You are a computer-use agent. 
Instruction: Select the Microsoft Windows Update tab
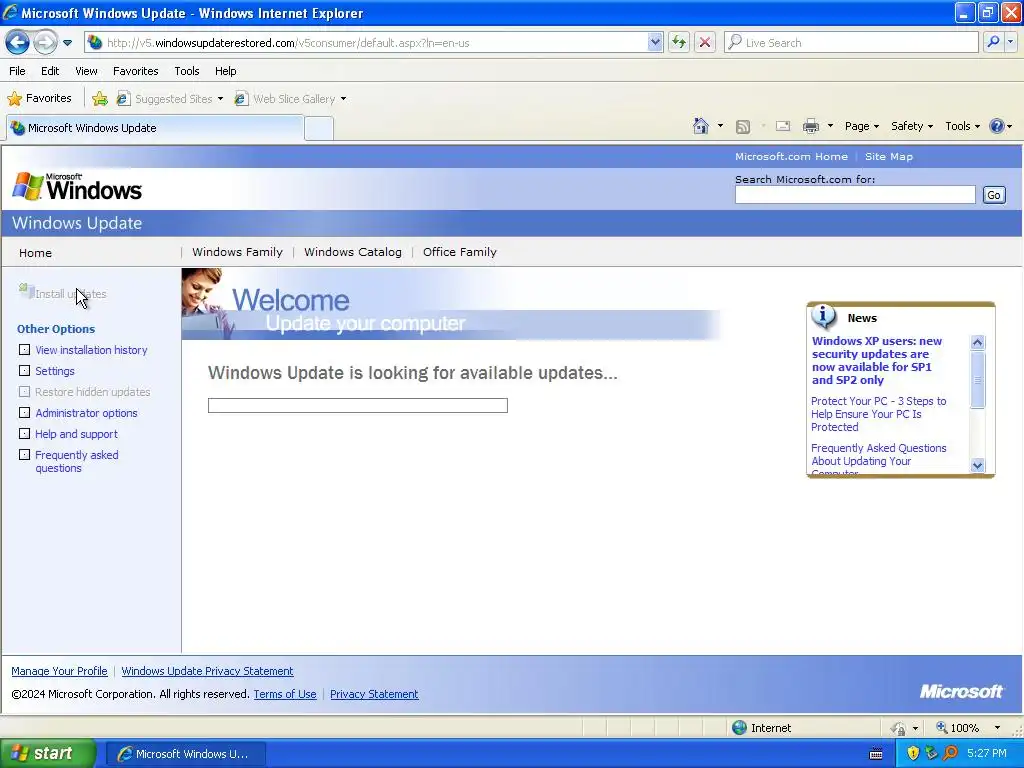point(155,128)
